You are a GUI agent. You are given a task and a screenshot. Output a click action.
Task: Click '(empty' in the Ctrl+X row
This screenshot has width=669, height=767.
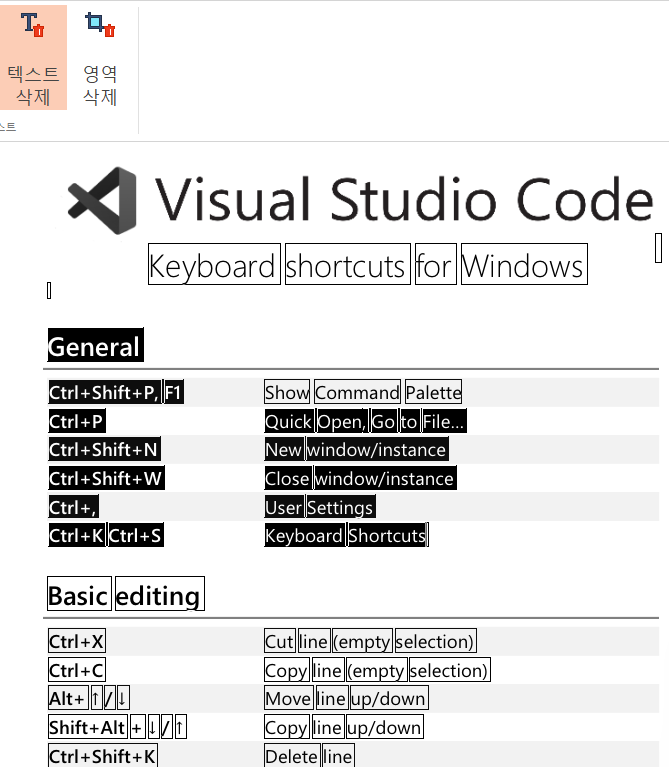(x=363, y=641)
